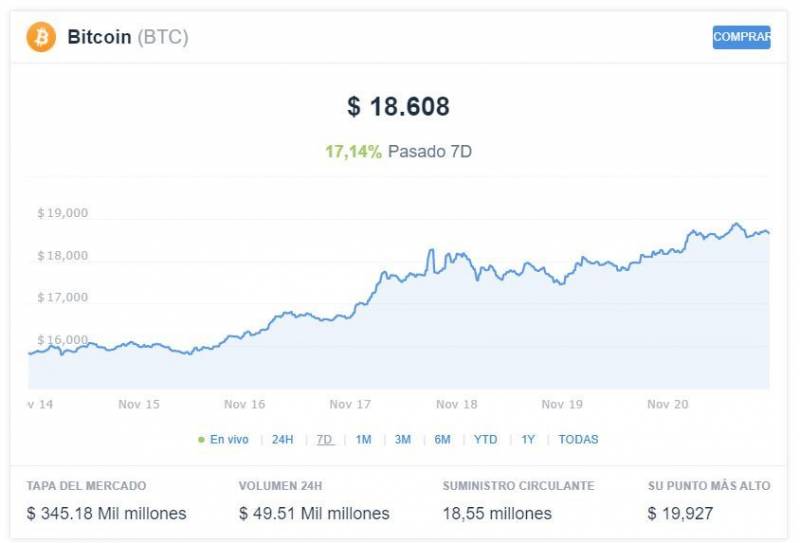Image resolution: width=800 pixels, height=543 pixels.
Task: Click the Nov 17 date axis label
Action: [350, 405]
